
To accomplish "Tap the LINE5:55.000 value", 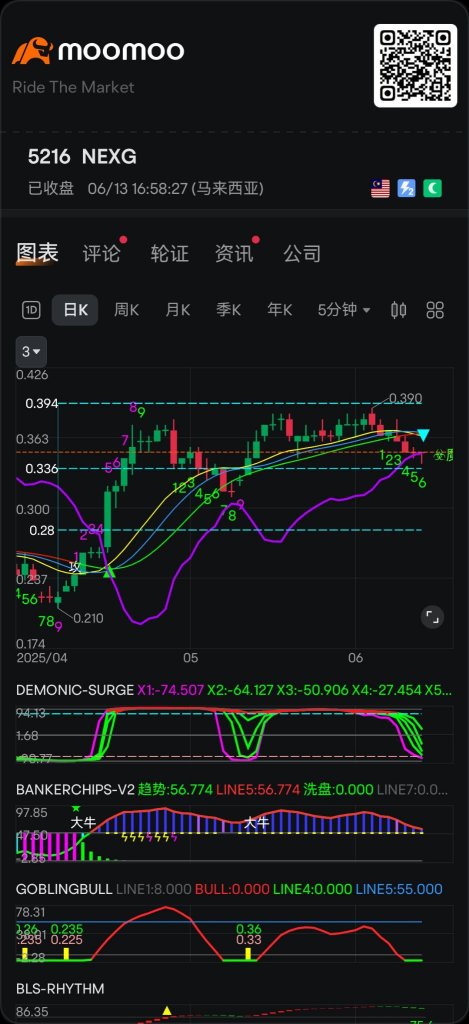I will [x=398, y=889].
